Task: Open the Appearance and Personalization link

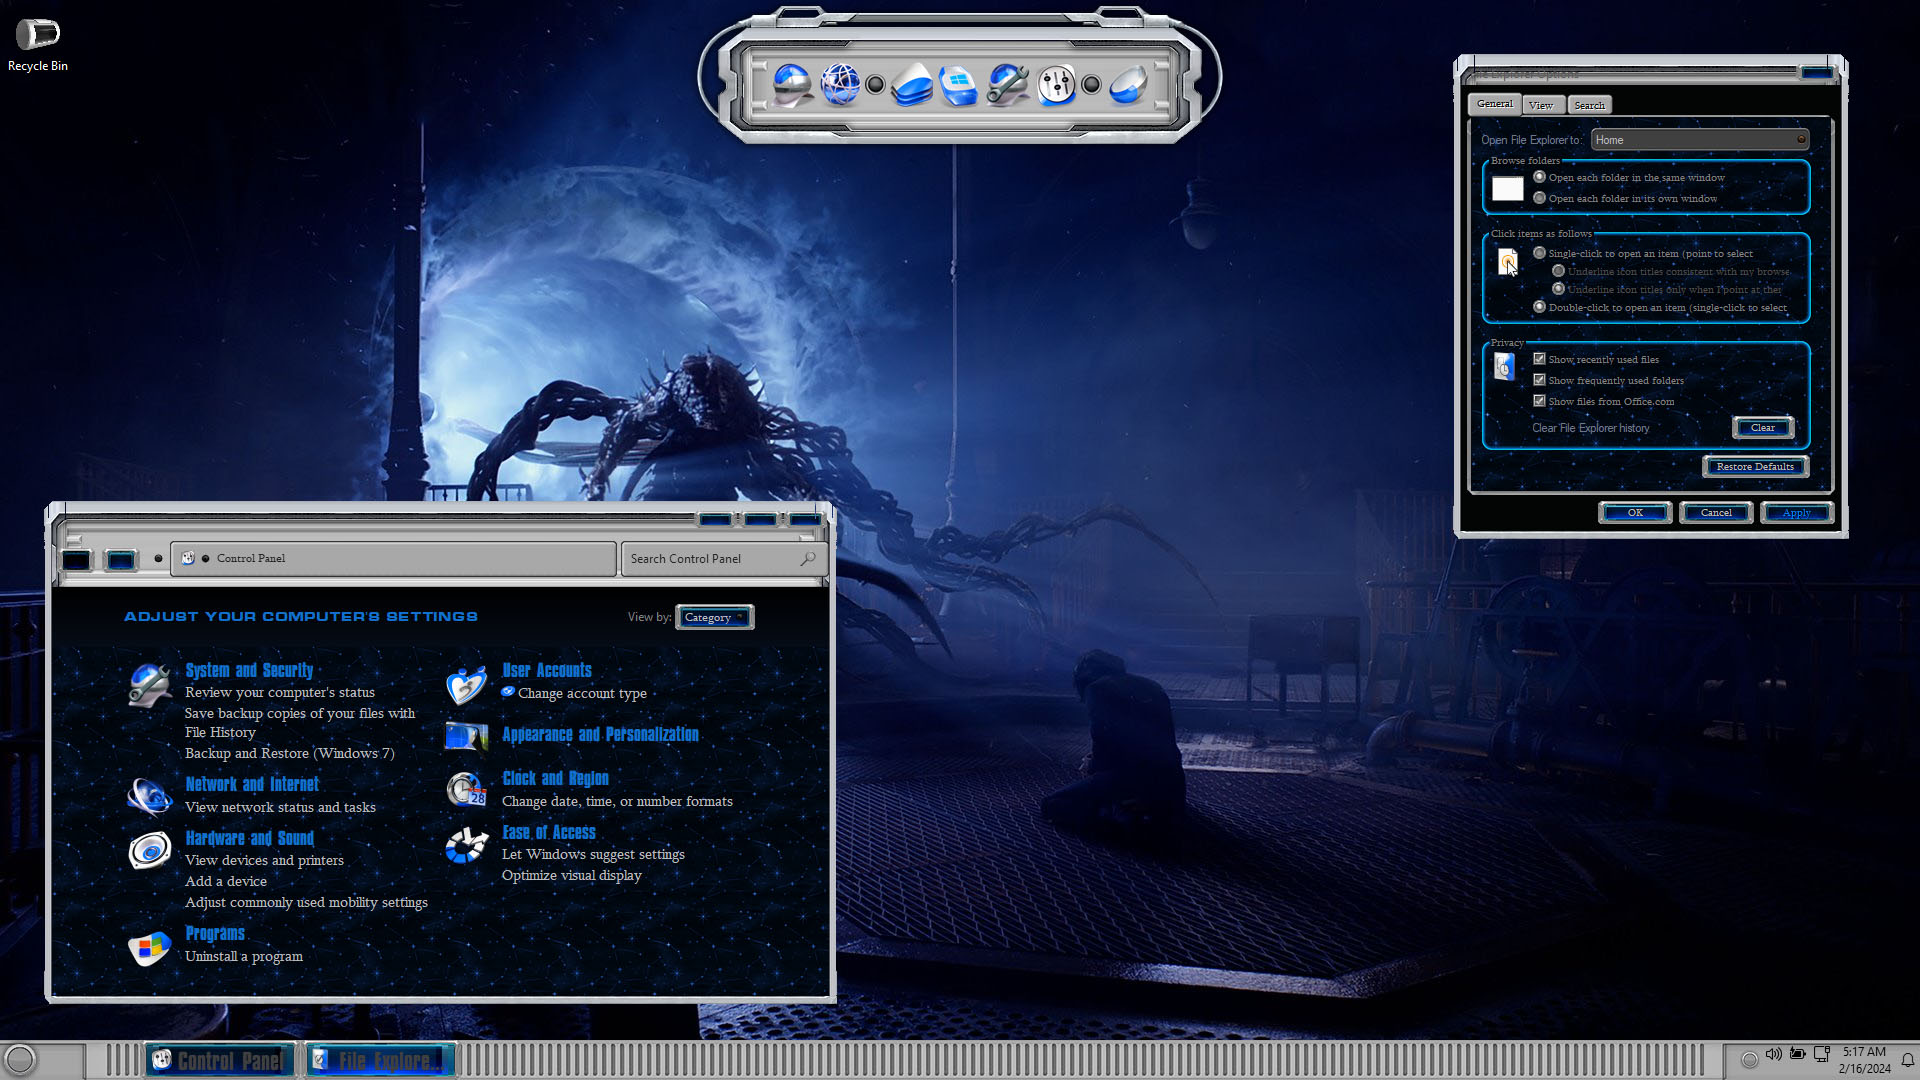Action: click(600, 735)
